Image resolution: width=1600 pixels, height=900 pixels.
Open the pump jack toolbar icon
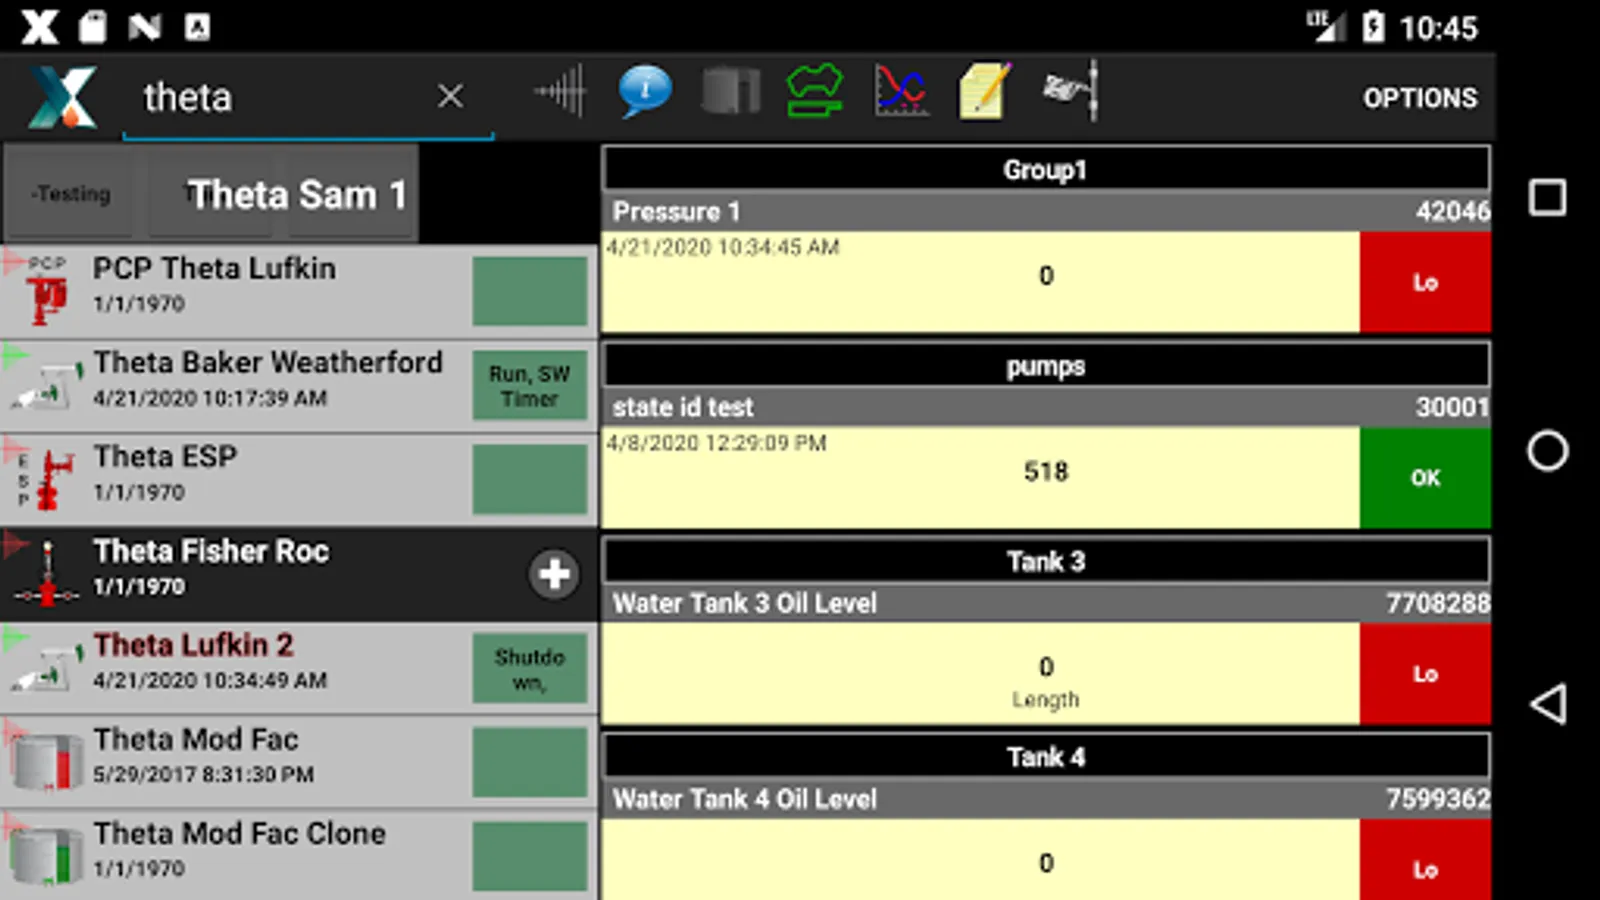[1071, 92]
